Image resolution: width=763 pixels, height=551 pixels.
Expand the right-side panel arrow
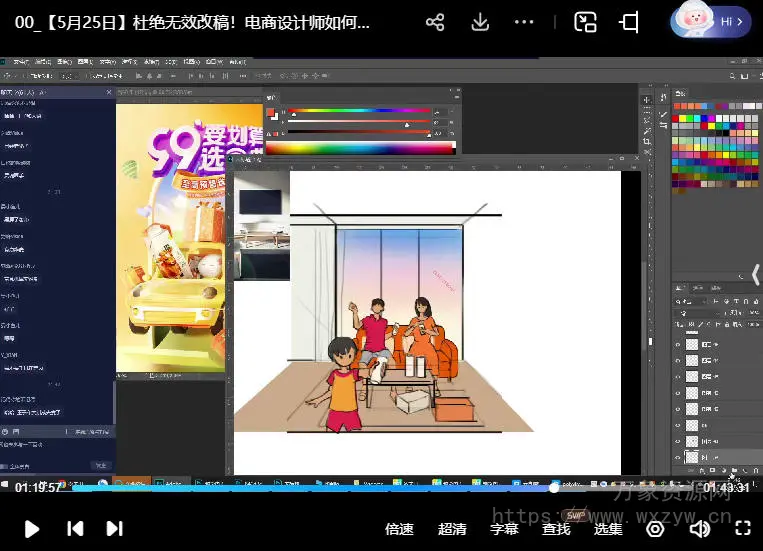[x=755, y=274]
